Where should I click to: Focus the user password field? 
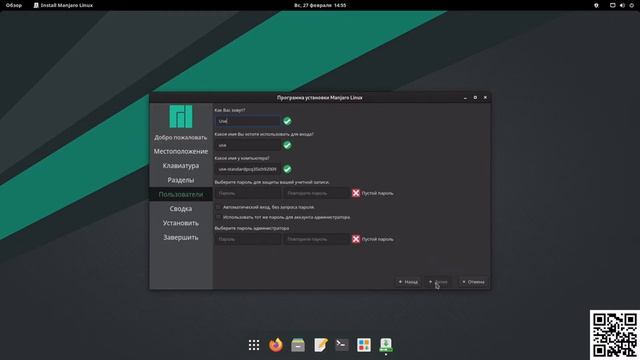(x=248, y=193)
